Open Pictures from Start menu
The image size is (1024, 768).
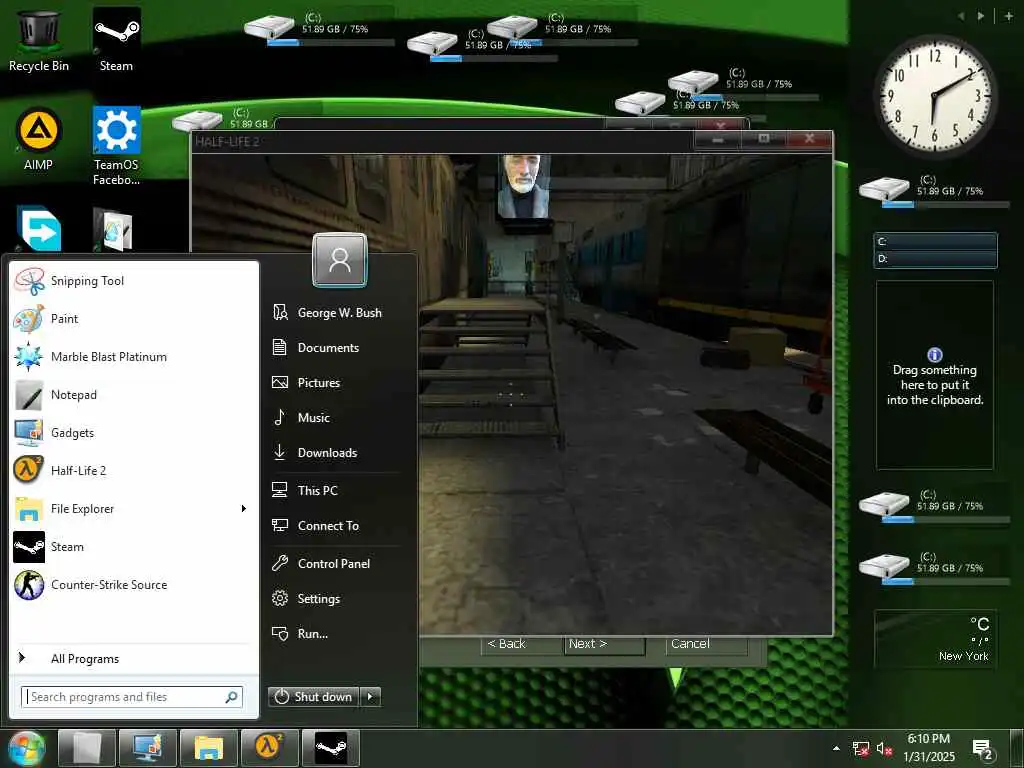click(334, 383)
